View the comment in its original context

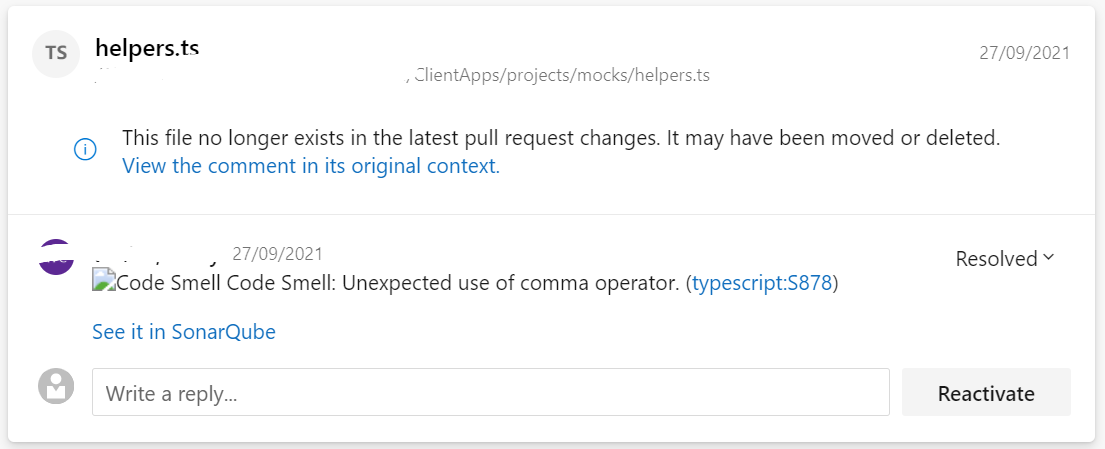310,166
